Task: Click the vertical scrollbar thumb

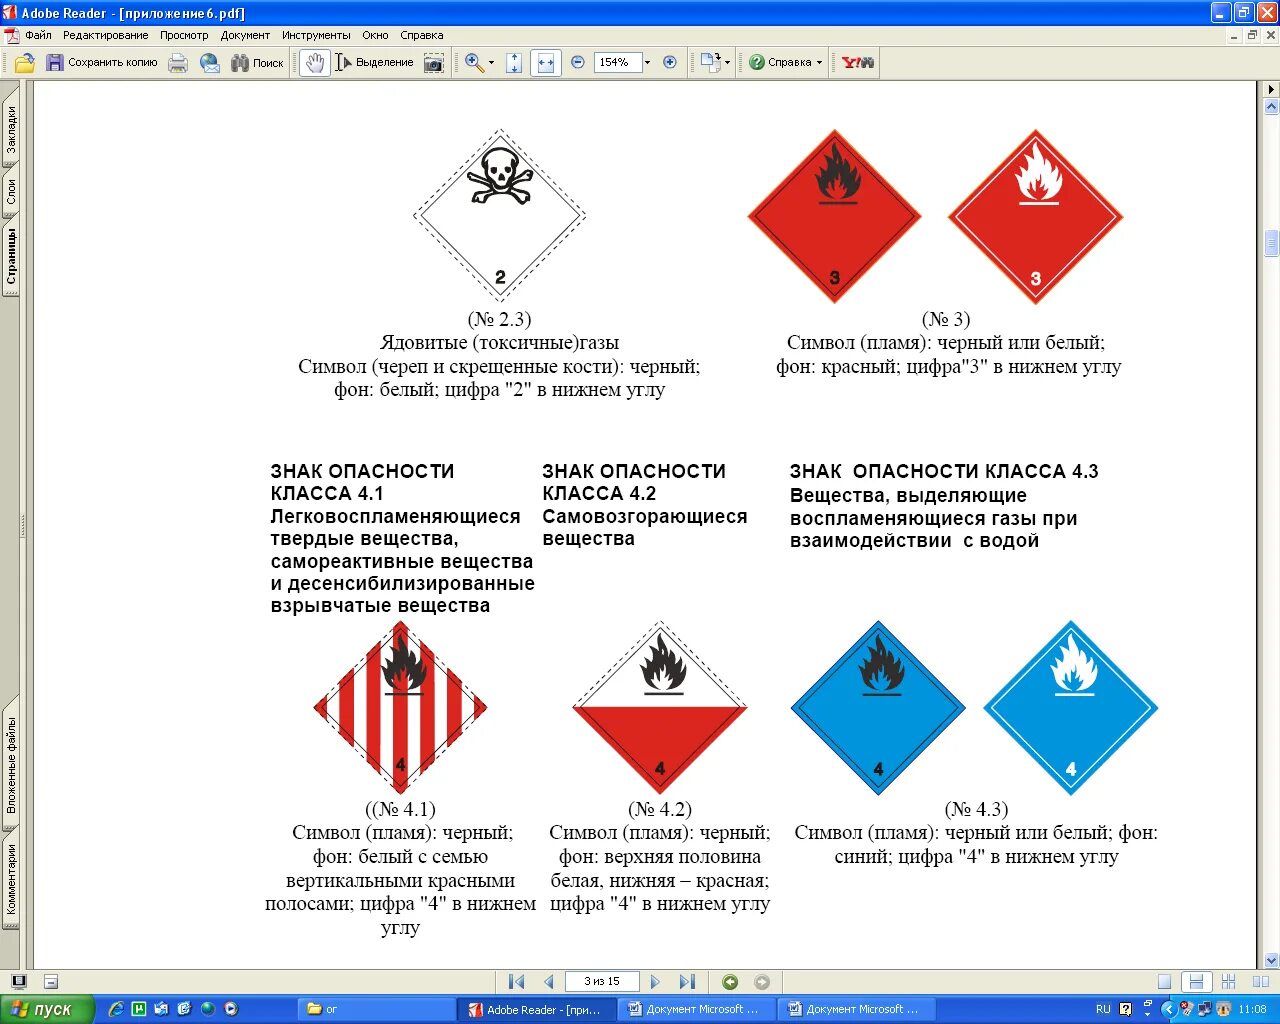Action: 1272,243
